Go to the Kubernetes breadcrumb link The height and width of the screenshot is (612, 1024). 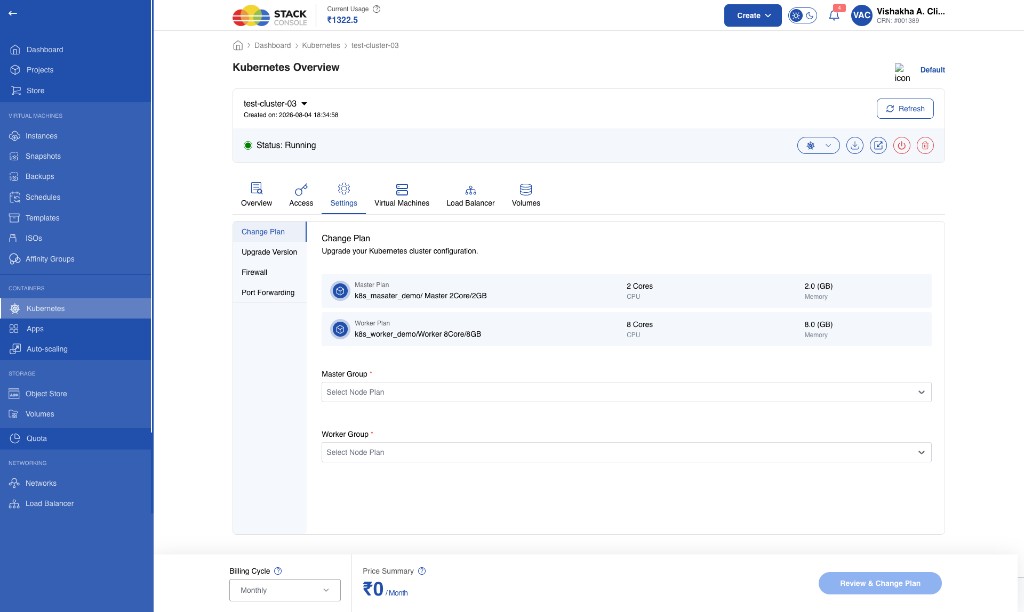point(321,46)
